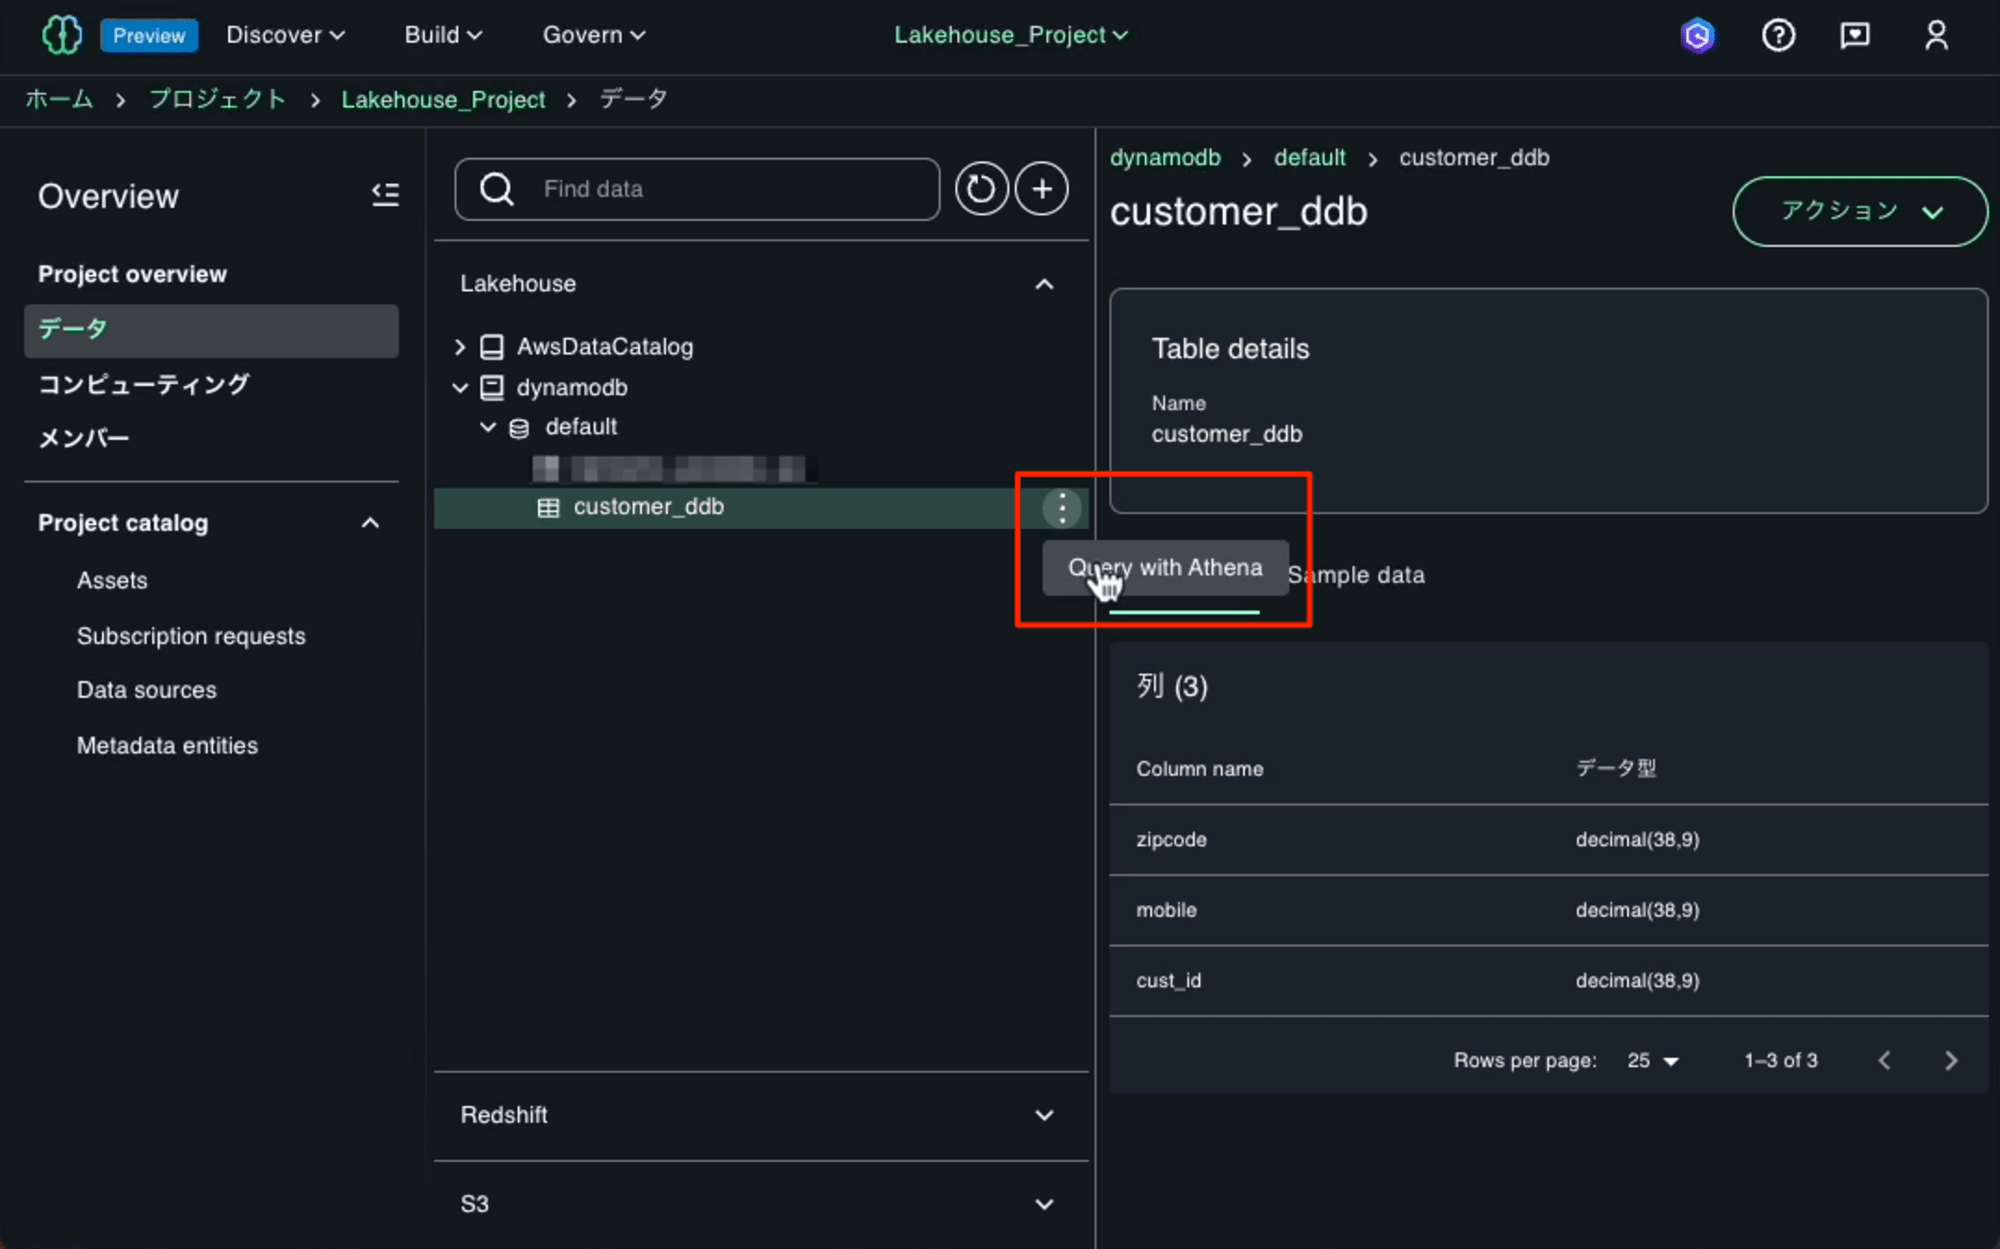This screenshot has width=2000, height=1249.
Task: Focus the Find data search field
Action: [x=697, y=189]
